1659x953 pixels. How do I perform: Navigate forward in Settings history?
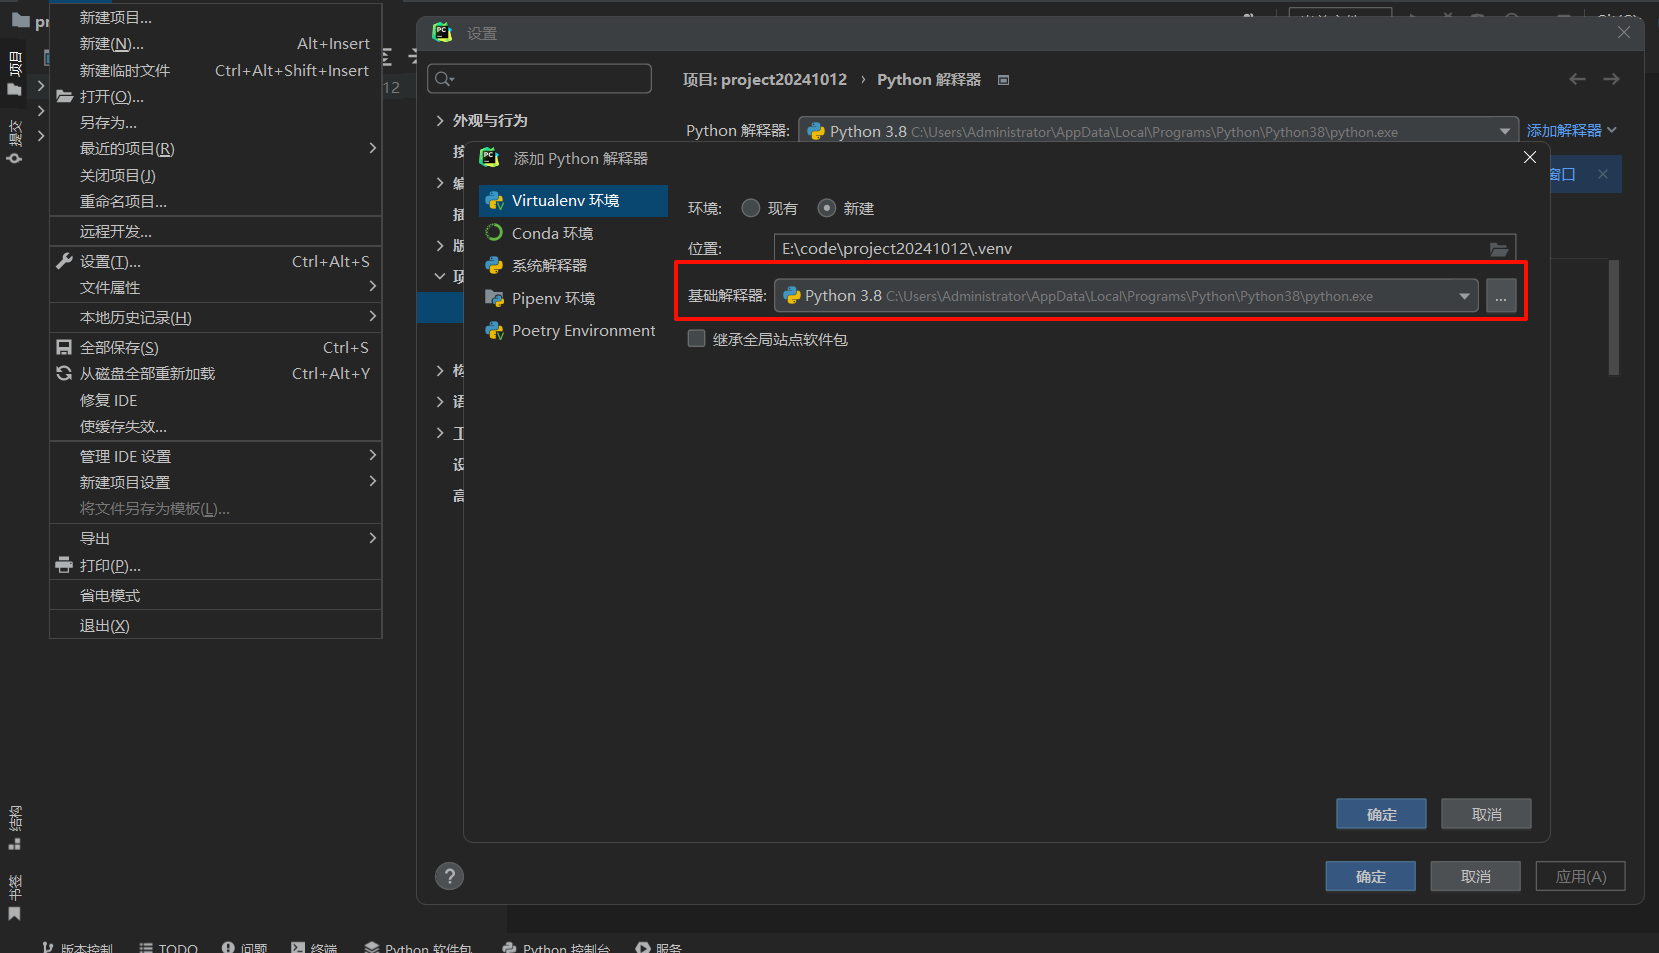(x=1611, y=79)
